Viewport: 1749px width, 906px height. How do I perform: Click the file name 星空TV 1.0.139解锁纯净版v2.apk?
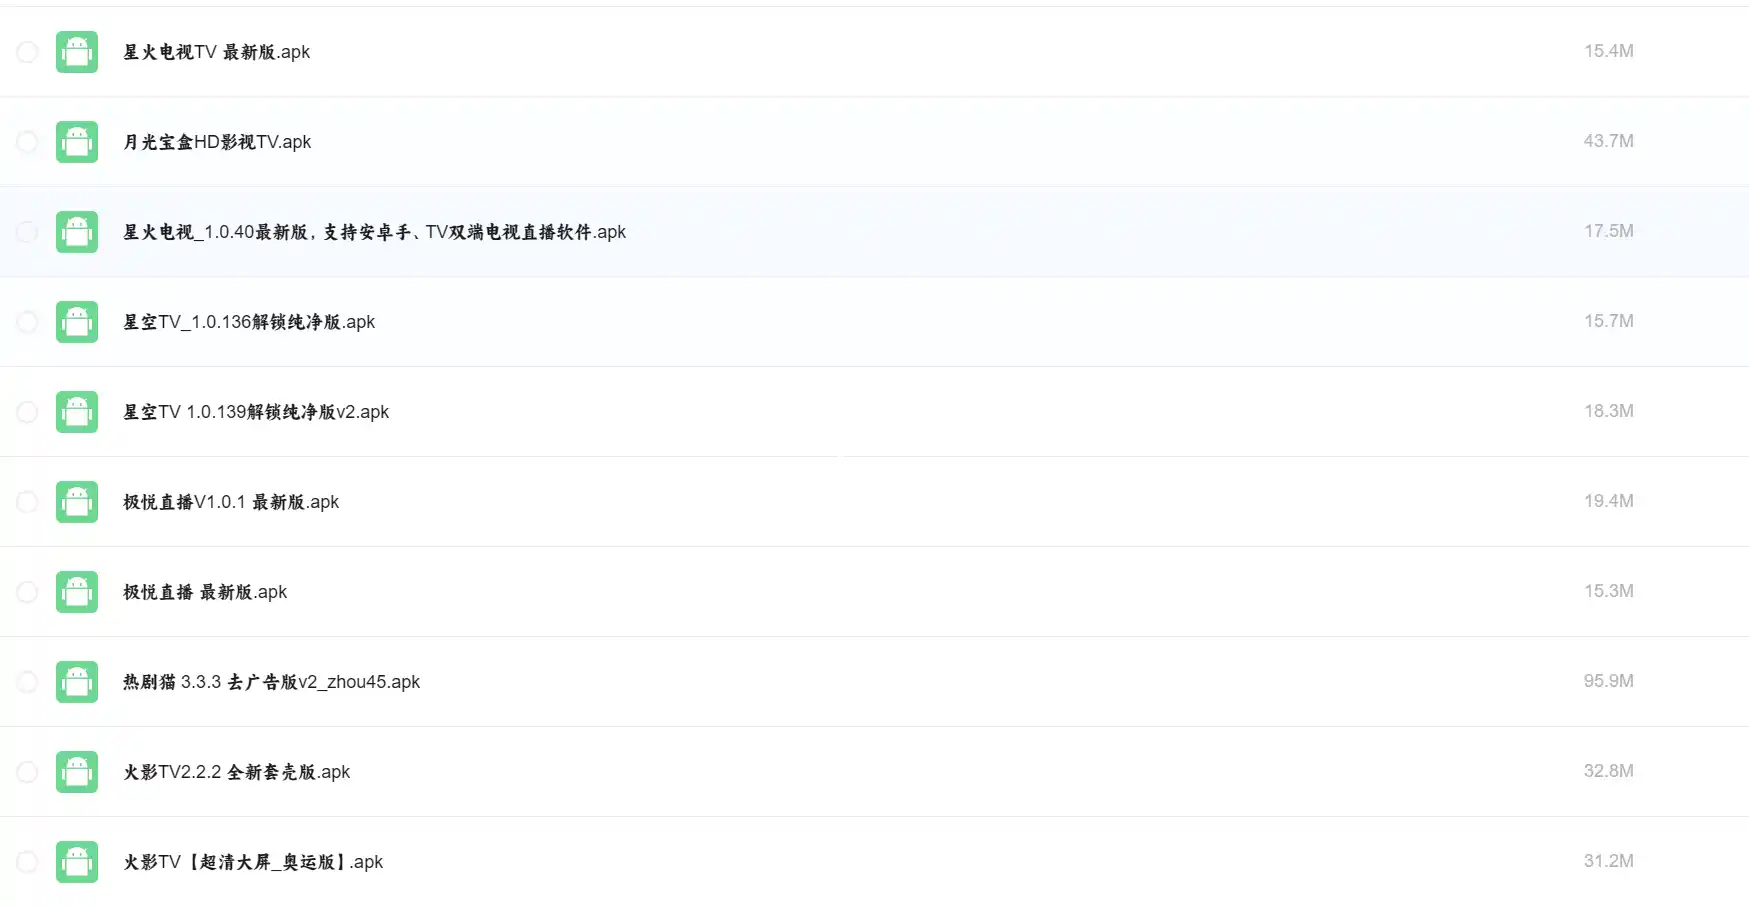click(x=256, y=412)
